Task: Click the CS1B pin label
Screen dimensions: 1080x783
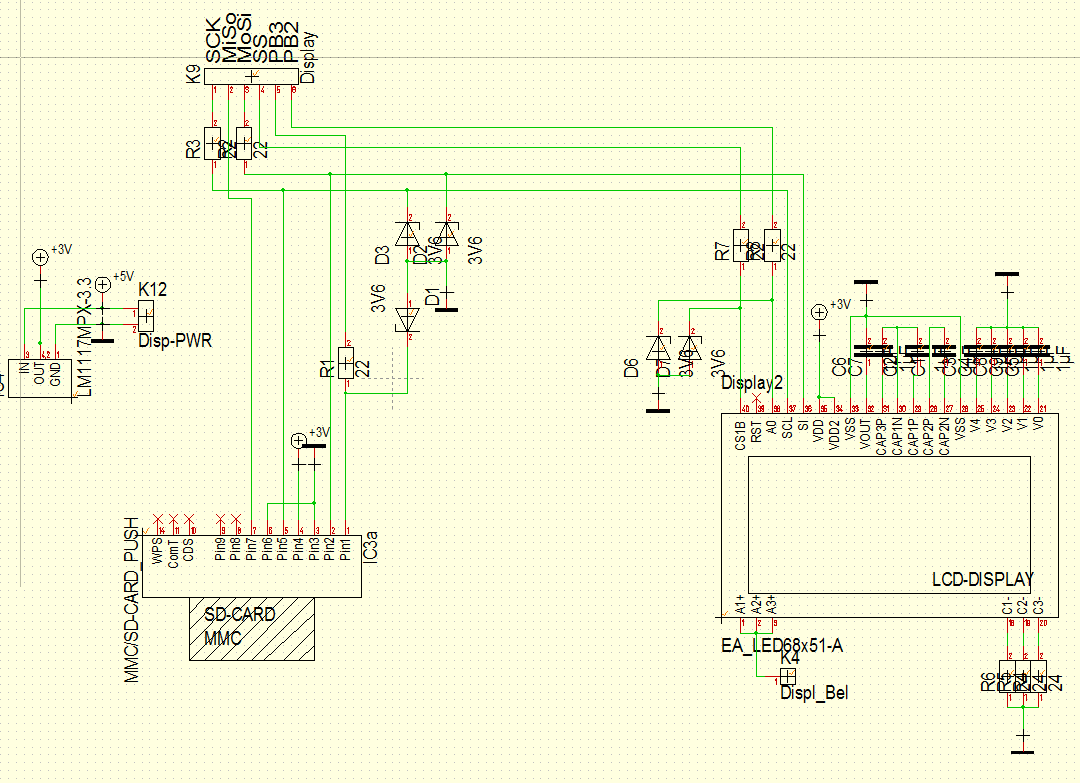Action: tap(740, 436)
